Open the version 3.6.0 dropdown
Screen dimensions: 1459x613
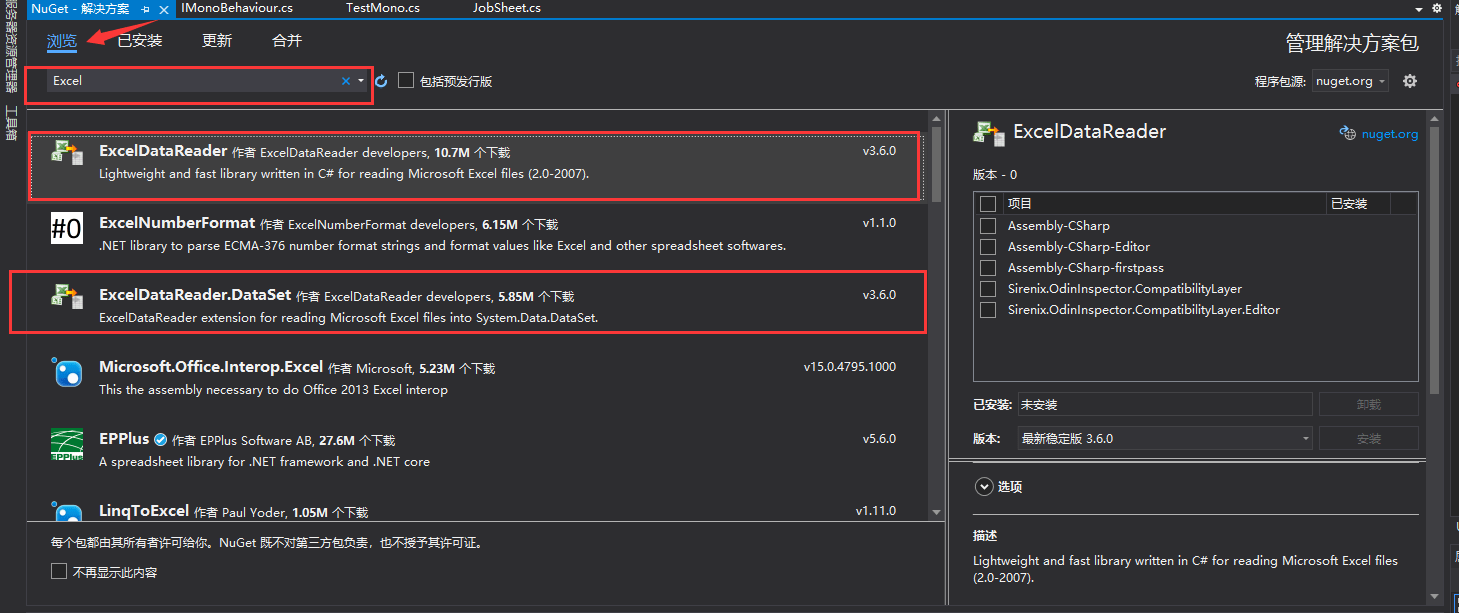[1165, 438]
